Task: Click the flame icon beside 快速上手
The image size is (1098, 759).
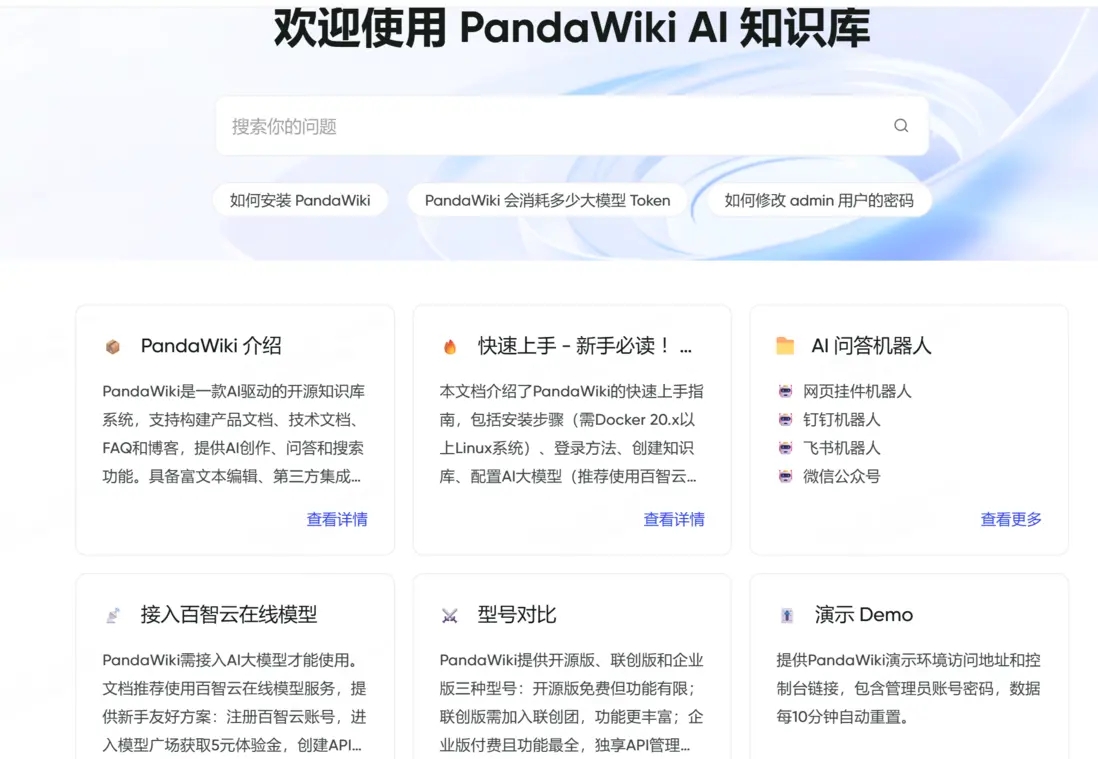Action: coord(450,346)
